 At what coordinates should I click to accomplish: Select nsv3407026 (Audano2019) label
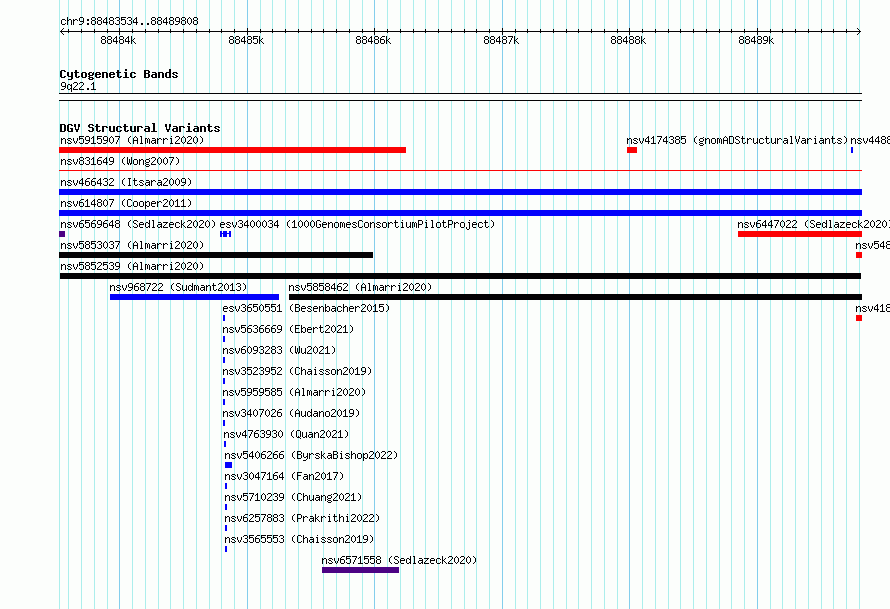coord(291,413)
